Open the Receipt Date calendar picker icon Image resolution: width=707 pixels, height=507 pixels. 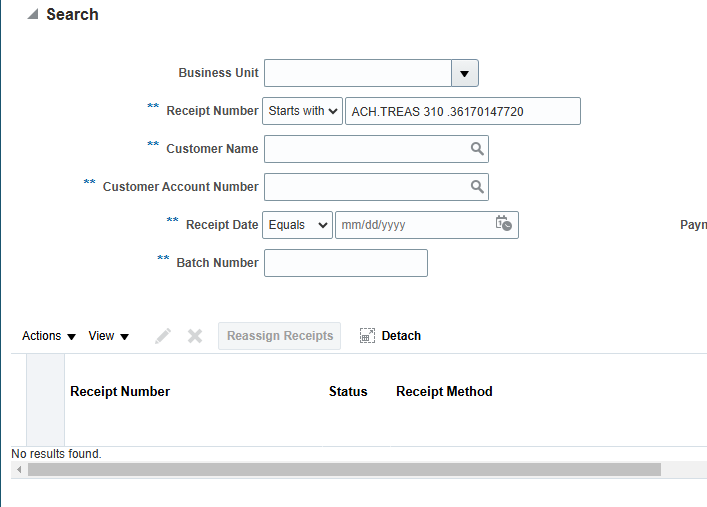pos(504,224)
